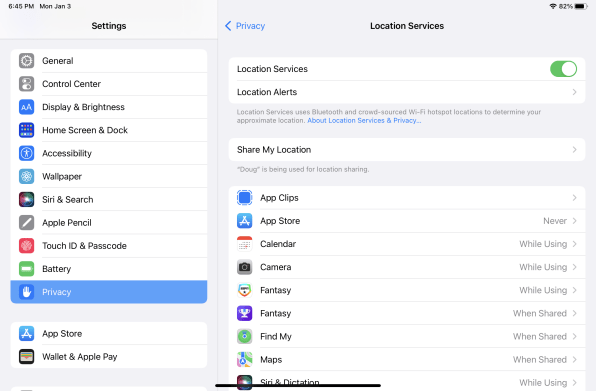Open Battery settings
The image size is (596, 391).
coord(109,269)
